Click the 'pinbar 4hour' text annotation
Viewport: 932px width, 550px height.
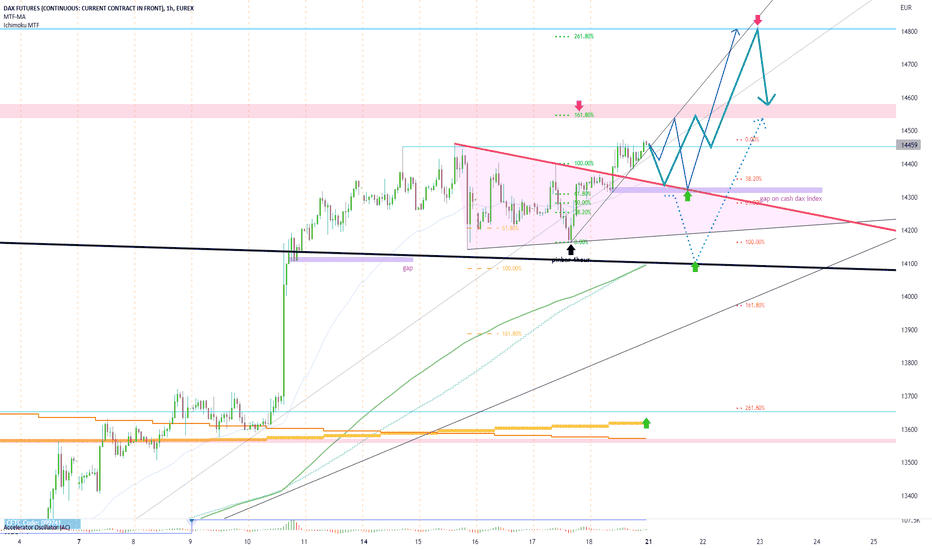pos(571,259)
